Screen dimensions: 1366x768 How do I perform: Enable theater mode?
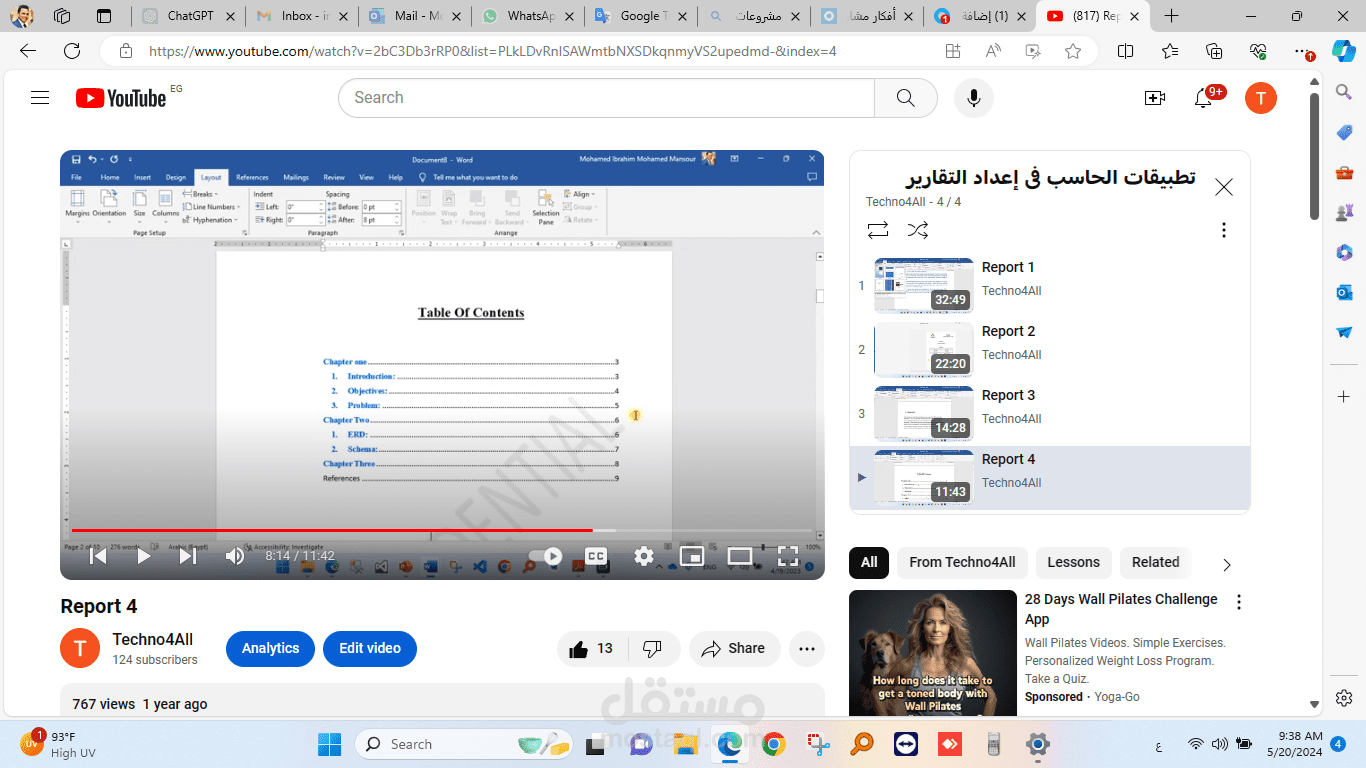click(x=740, y=556)
